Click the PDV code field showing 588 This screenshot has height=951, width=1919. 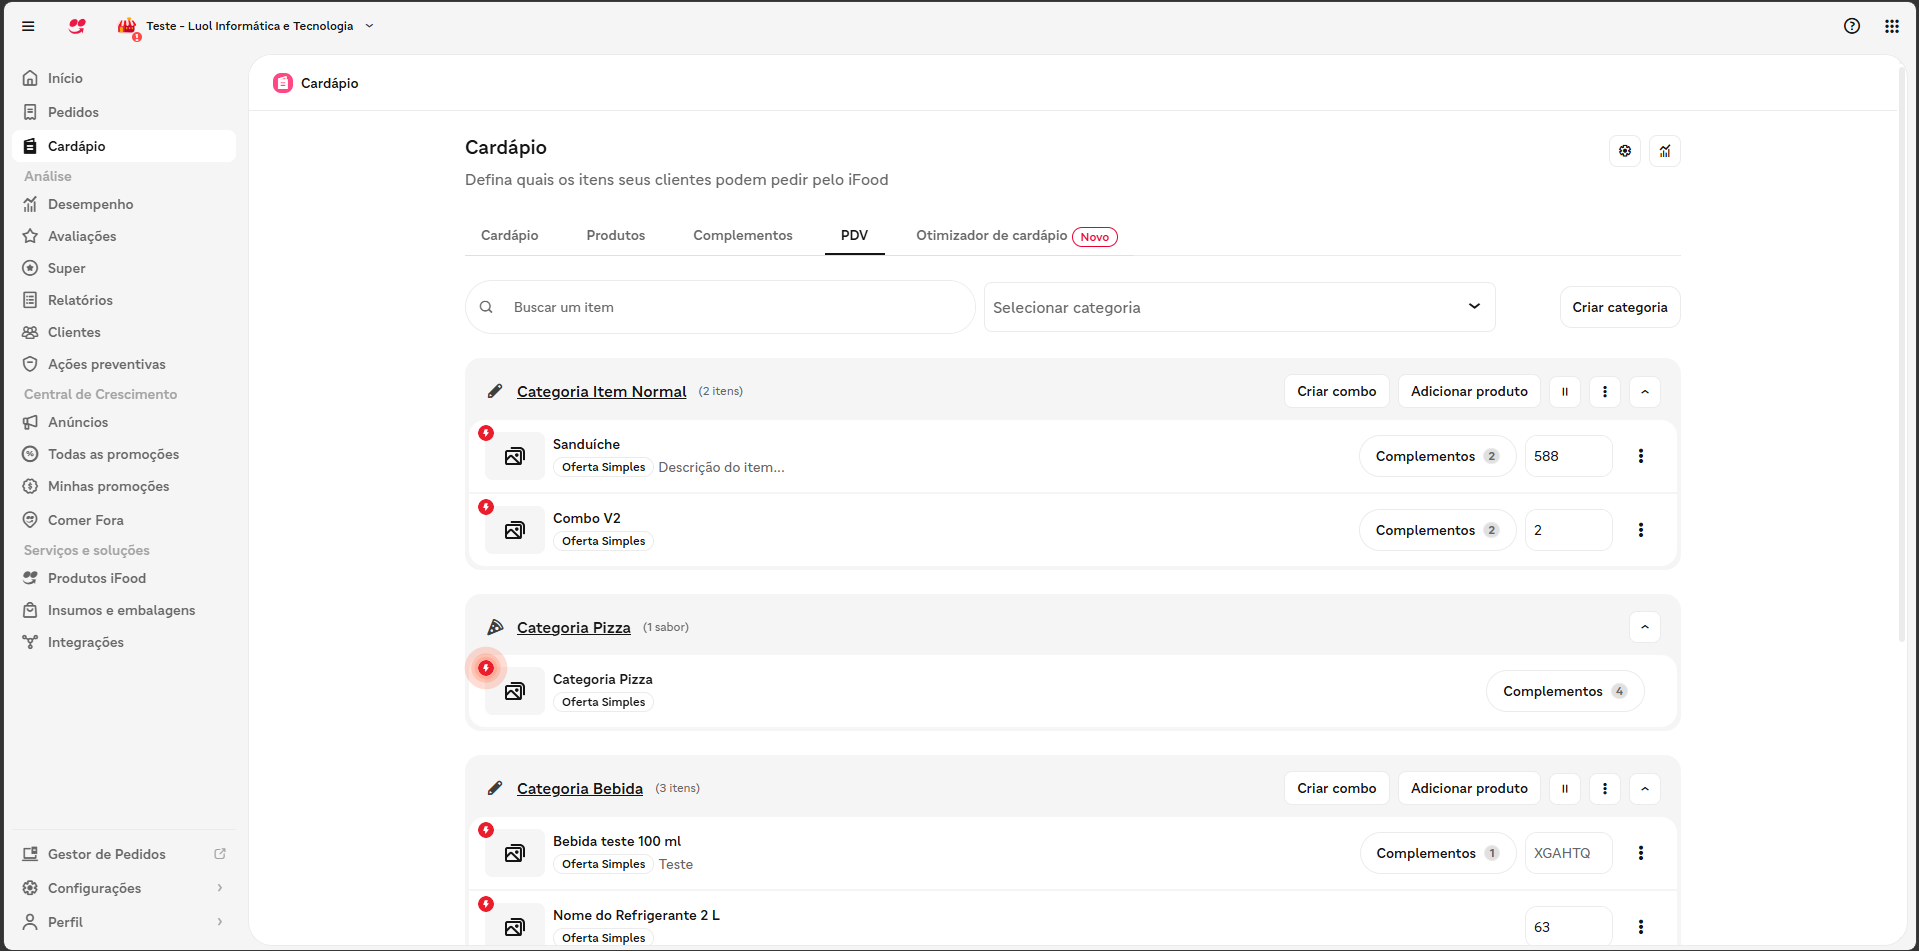click(x=1568, y=456)
